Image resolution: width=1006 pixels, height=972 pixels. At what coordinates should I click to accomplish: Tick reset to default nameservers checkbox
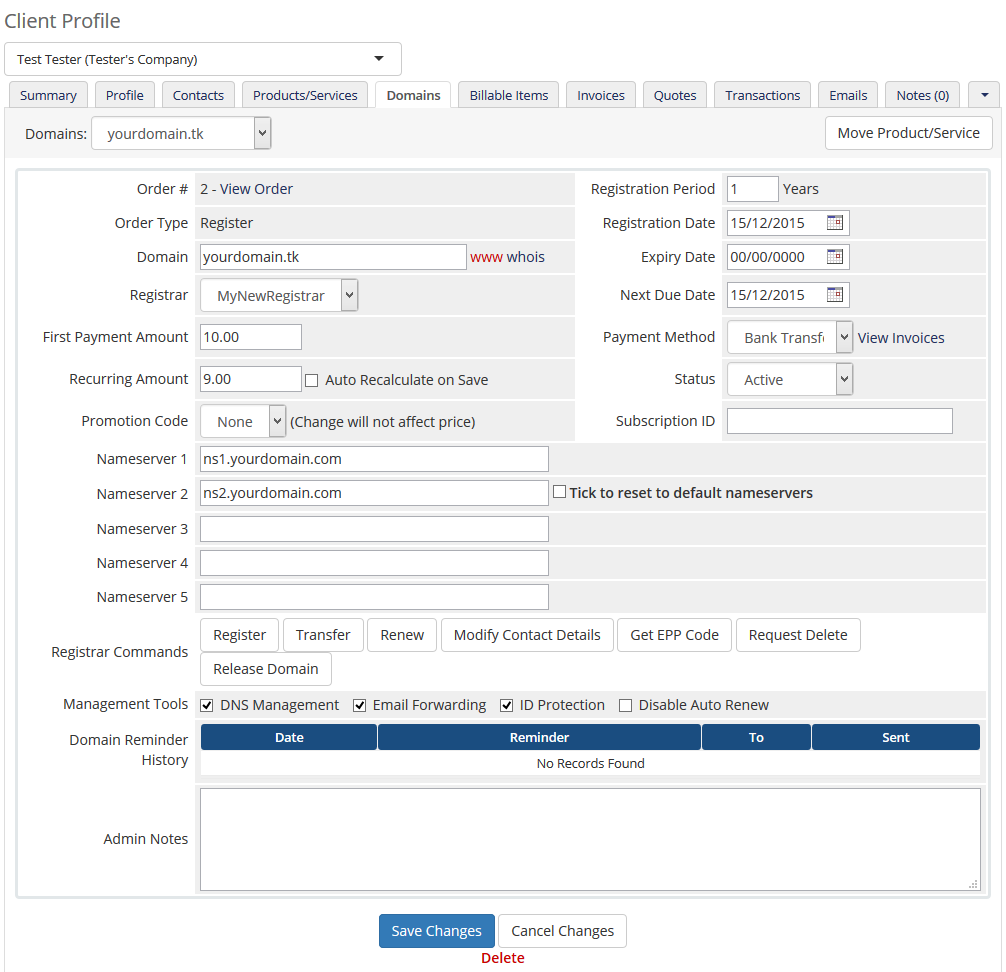coord(559,491)
